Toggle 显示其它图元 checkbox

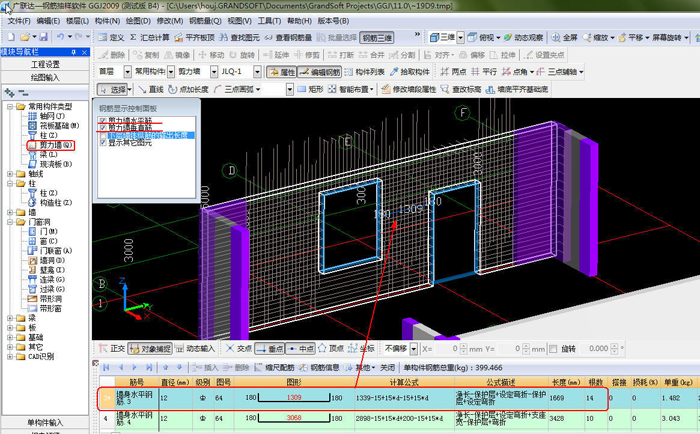(103, 142)
